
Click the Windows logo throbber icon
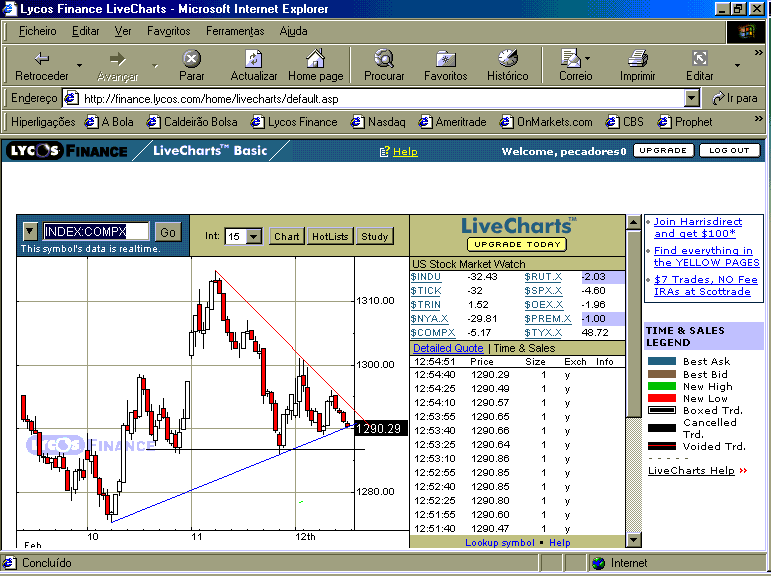tap(746, 31)
